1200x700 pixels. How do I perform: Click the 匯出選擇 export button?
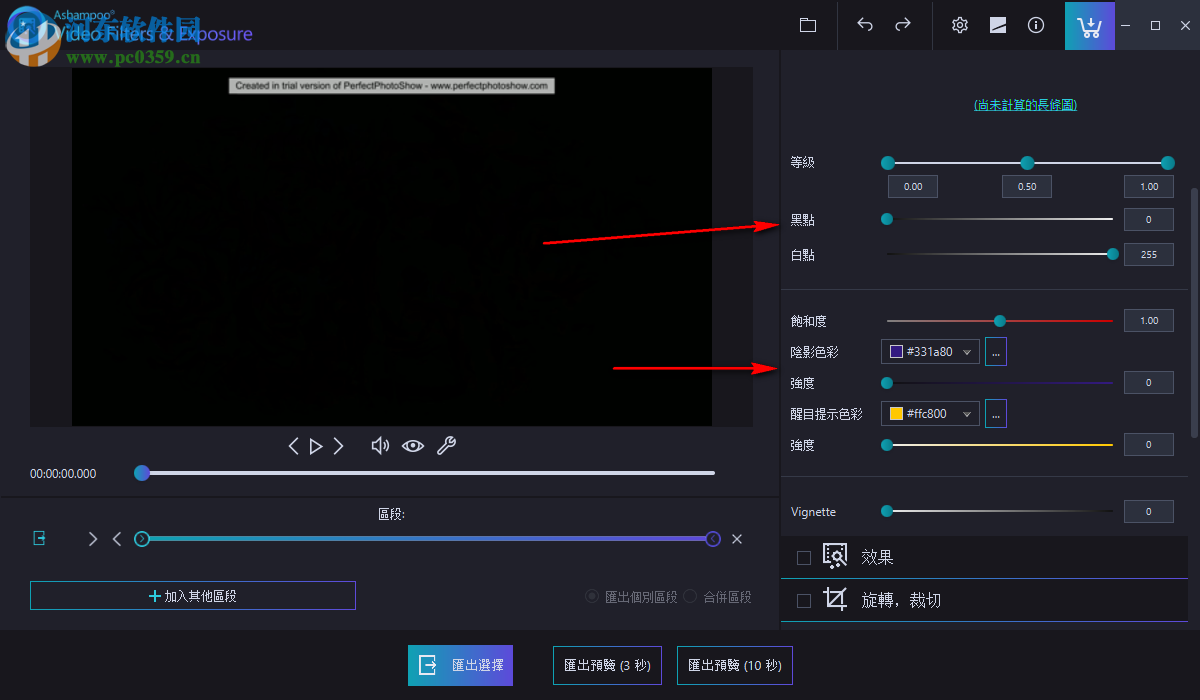point(460,665)
